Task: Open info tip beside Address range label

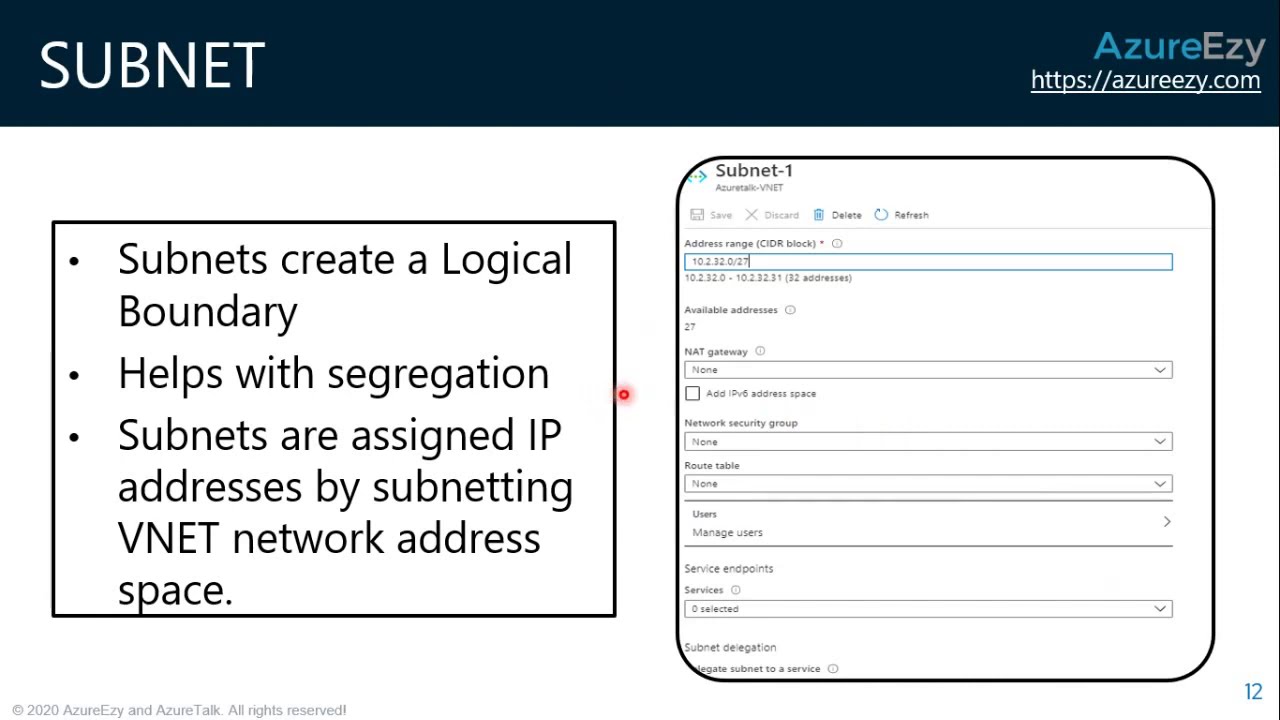Action: tap(837, 243)
